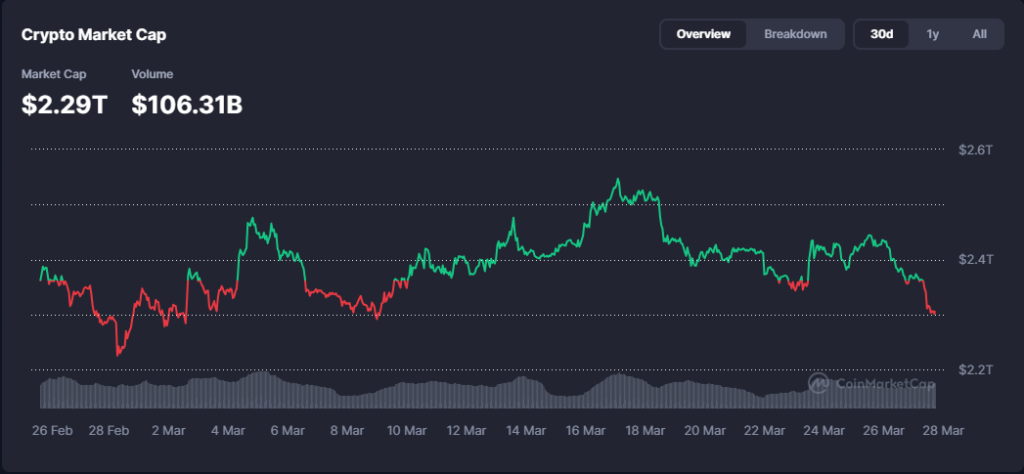Click the volume bars under the chart

(x=480, y=392)
